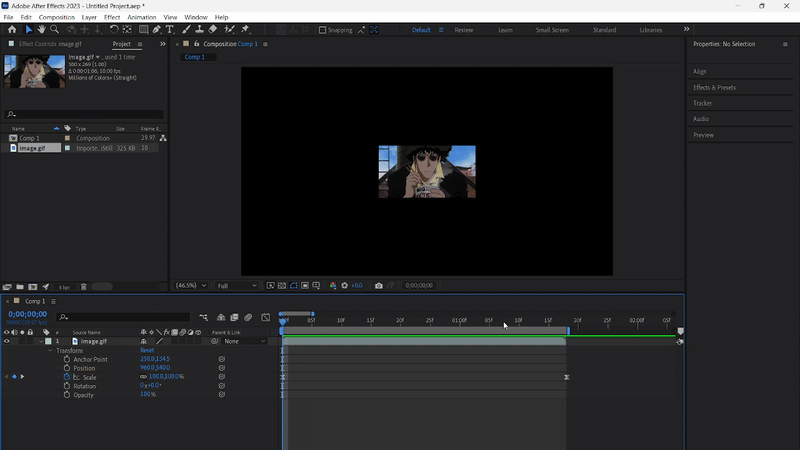The image size is (800, 450).
Task: Open the Composition menu
Action: [57, 17]
